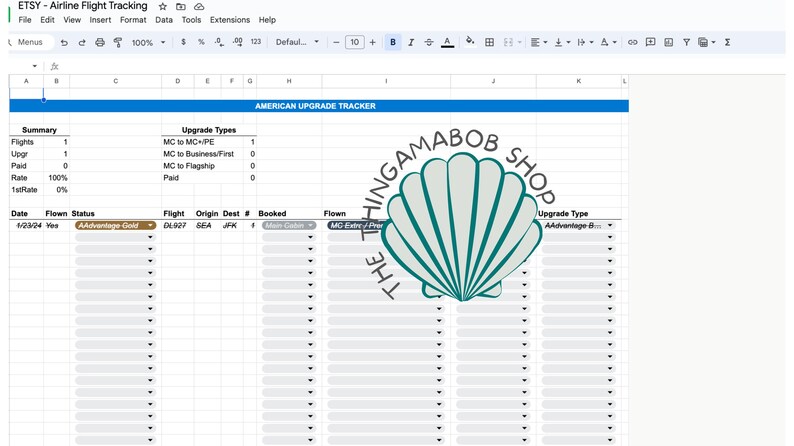The height and width of the screenshot is (446, 794).
Task: Check cloud save status icon
Action: (199, 7)
